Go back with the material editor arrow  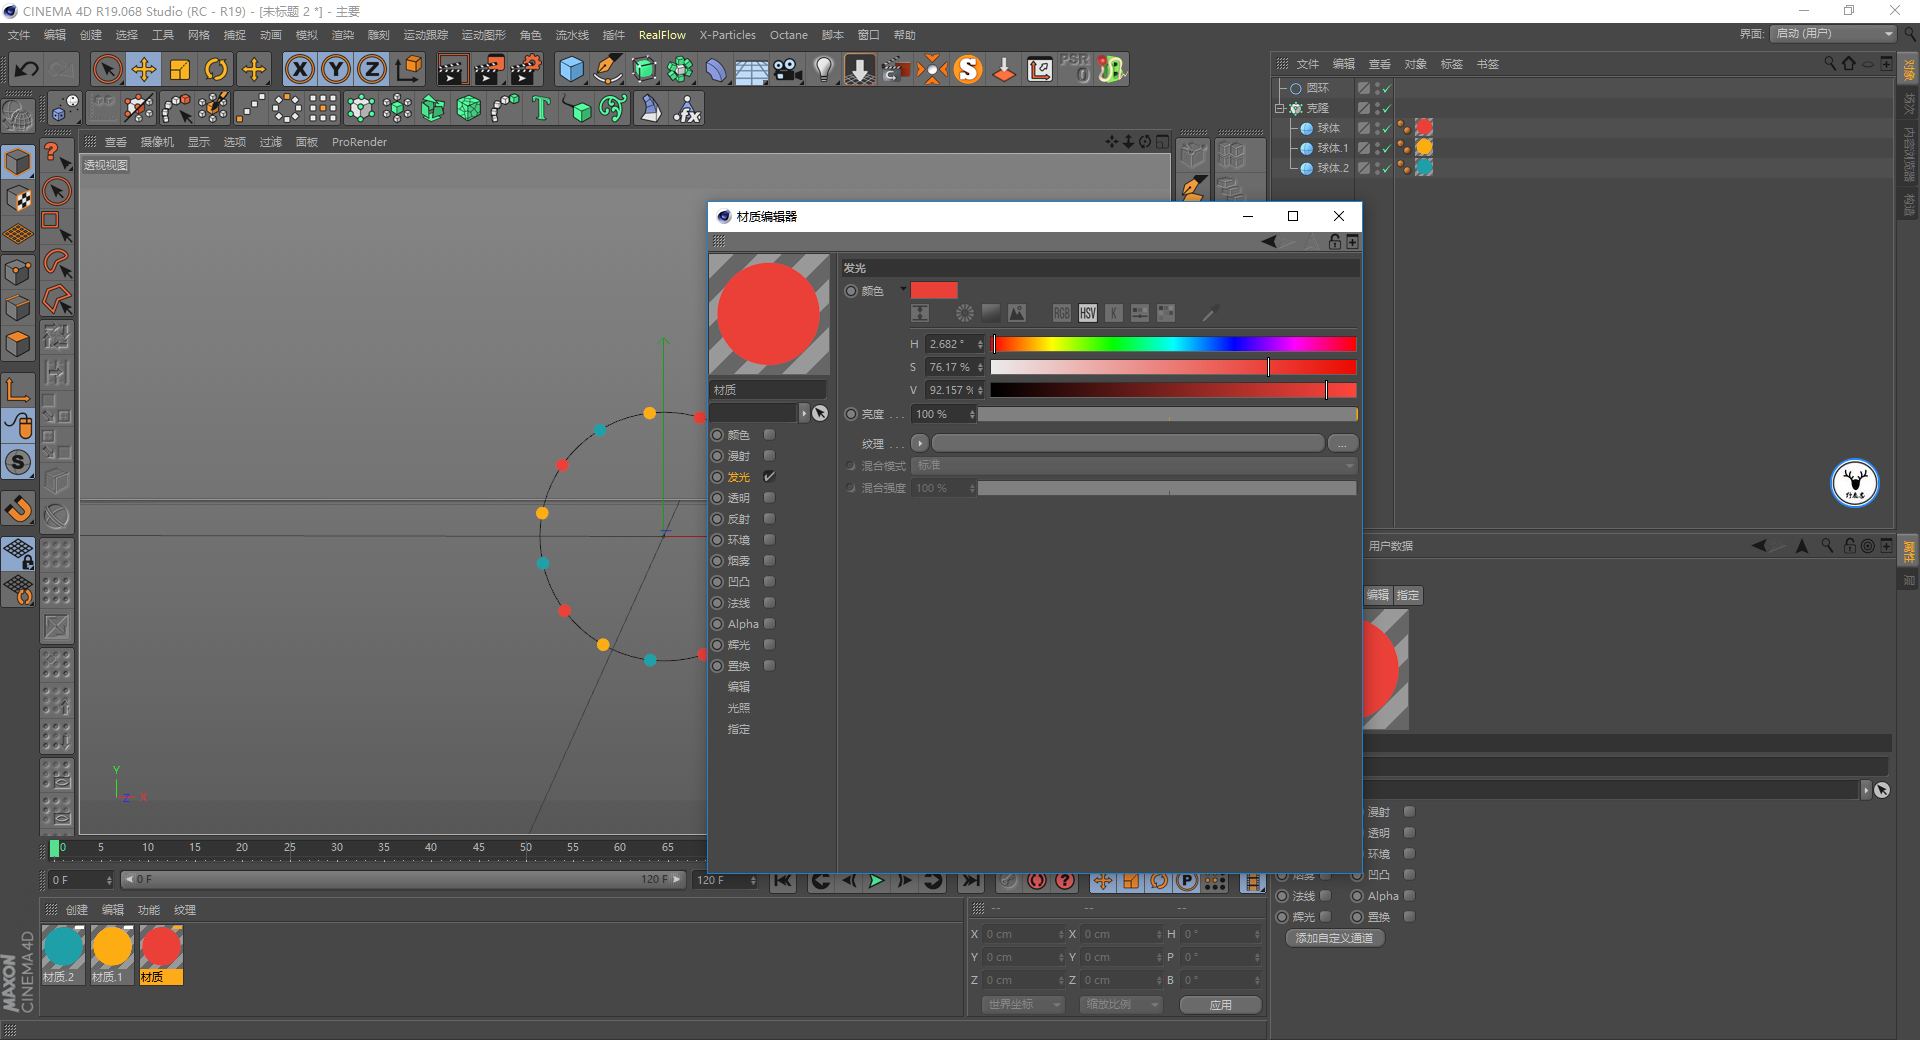pyautogui.click(x=1269, y=242)
